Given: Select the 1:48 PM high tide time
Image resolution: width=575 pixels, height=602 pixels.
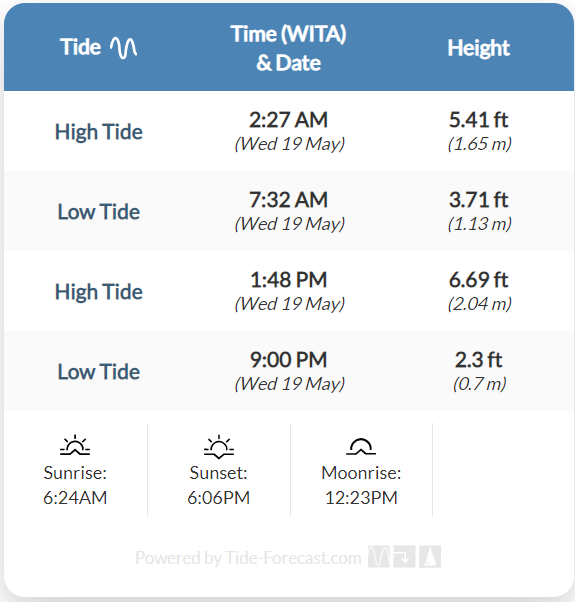Looking at the screenshot, I should click(289, 280).
